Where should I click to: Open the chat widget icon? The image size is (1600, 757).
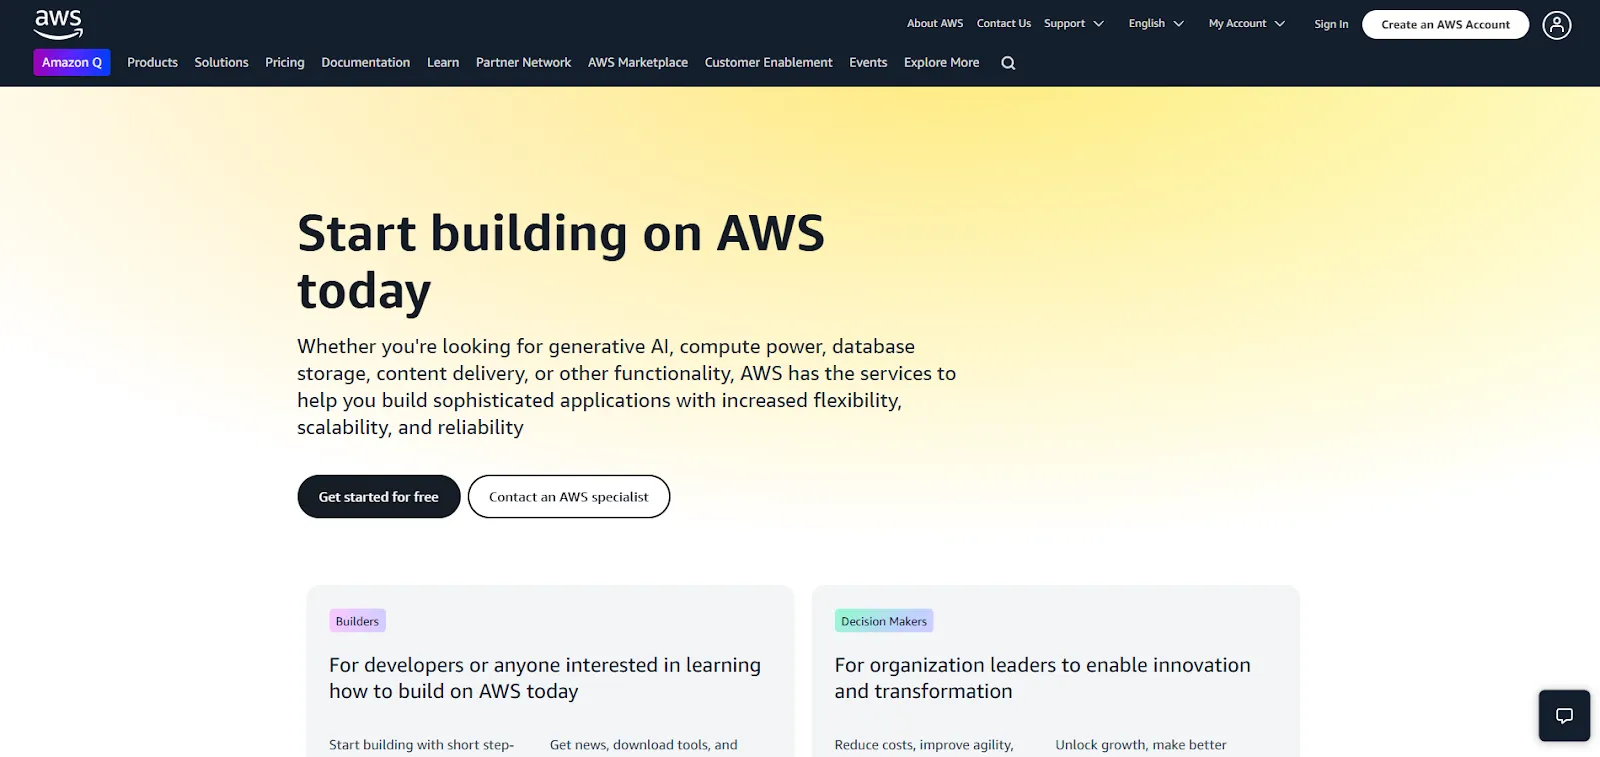[x=1564, y=715]
